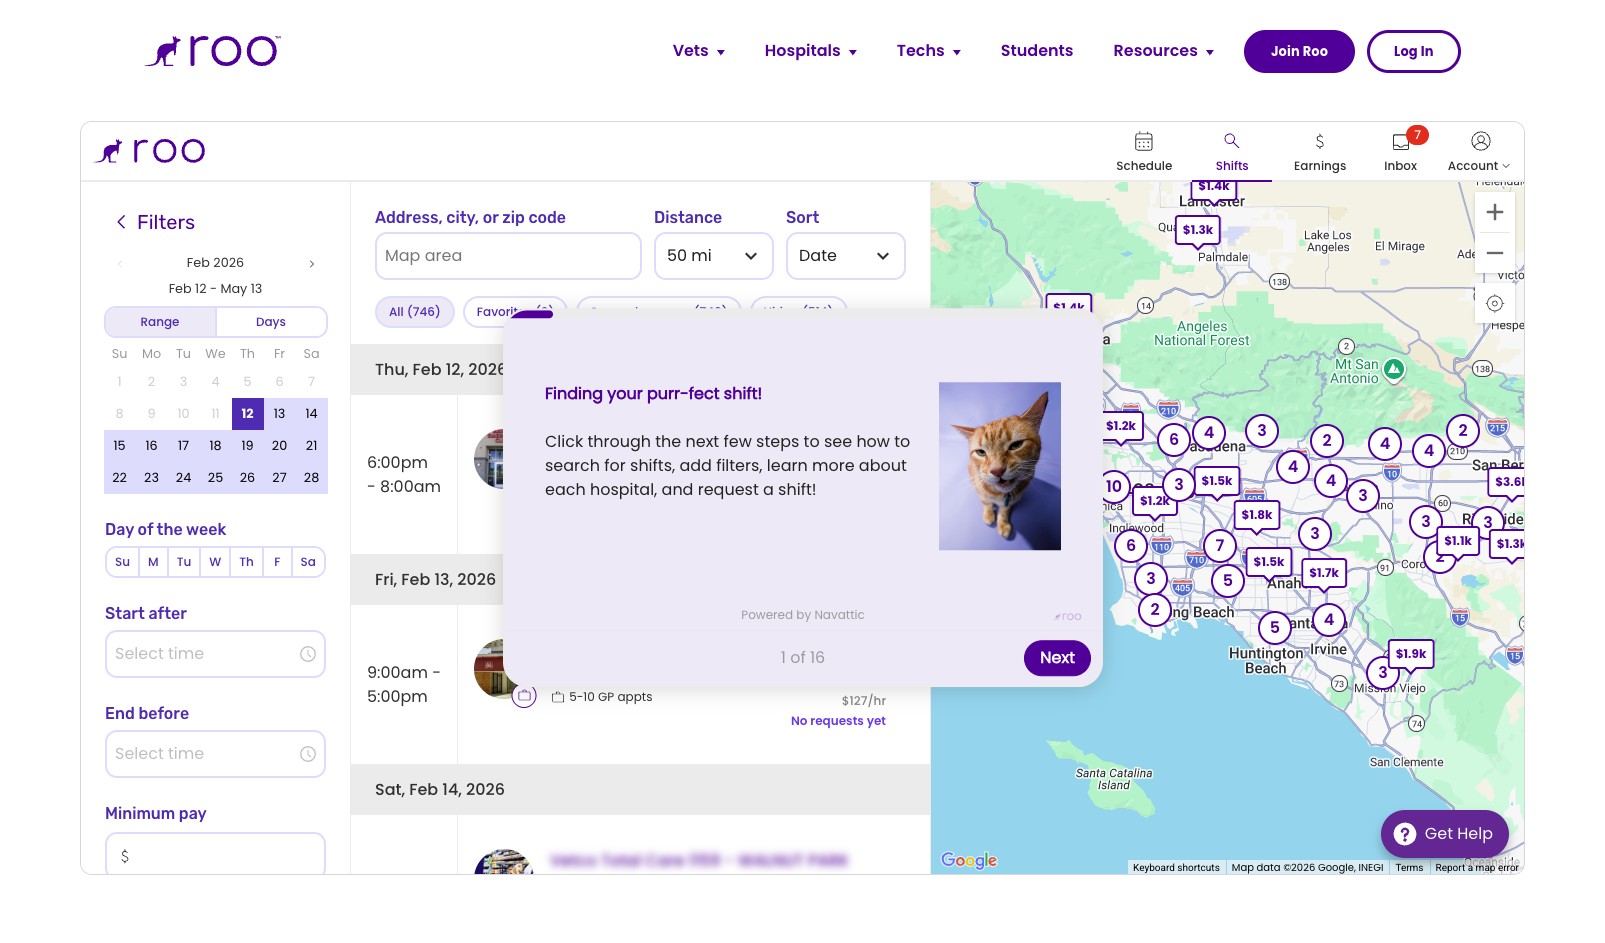Click the Address, city, or zip field

click(508, 256)
